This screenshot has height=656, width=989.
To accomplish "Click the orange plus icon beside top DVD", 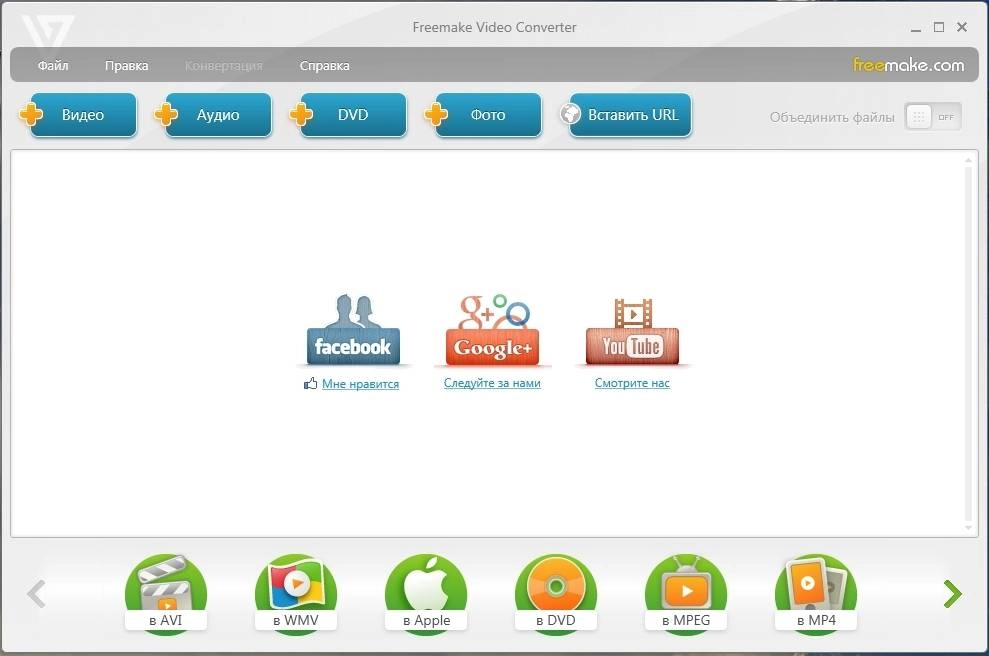I will coord(301,115).
